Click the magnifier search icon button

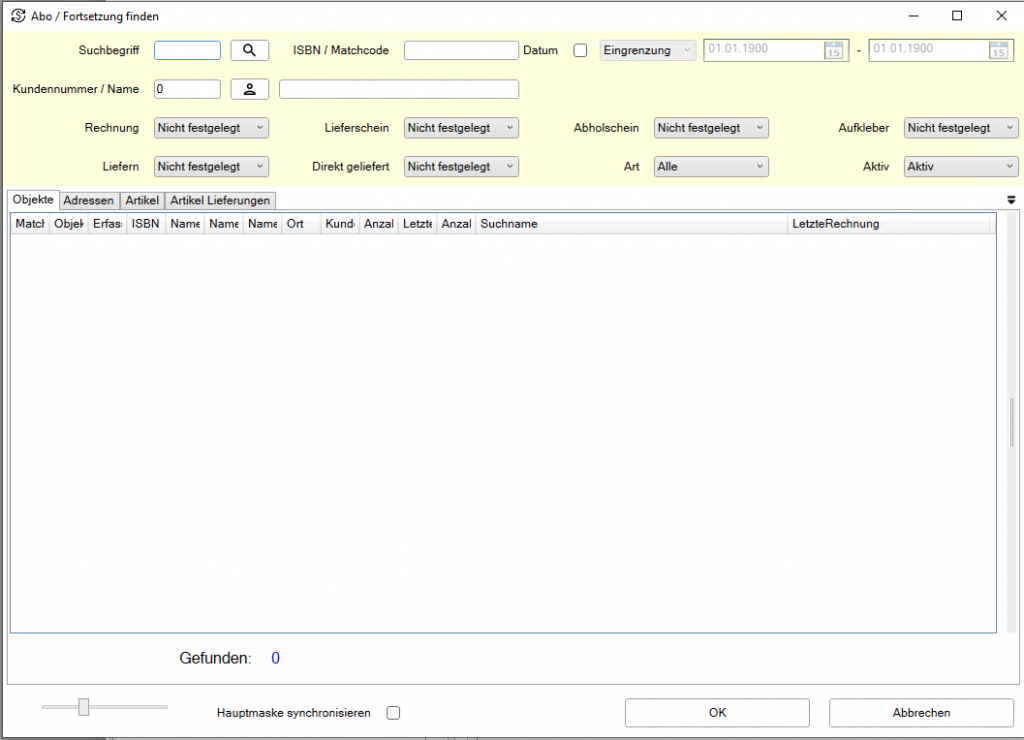[250, 50]
